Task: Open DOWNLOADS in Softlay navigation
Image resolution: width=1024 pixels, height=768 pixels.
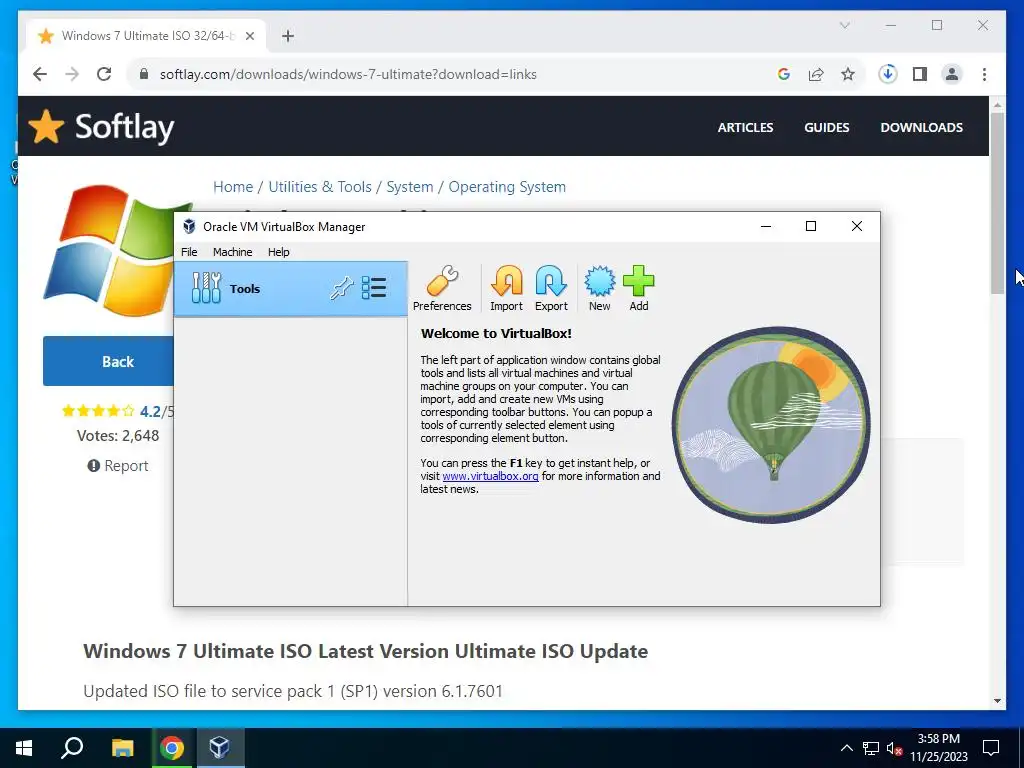Action: 921,127
